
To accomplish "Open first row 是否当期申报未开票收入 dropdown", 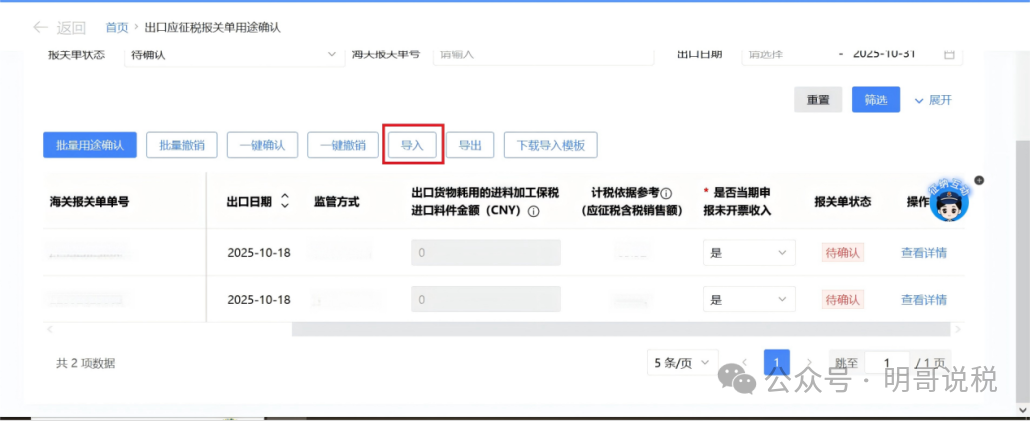I will [748, 253].
